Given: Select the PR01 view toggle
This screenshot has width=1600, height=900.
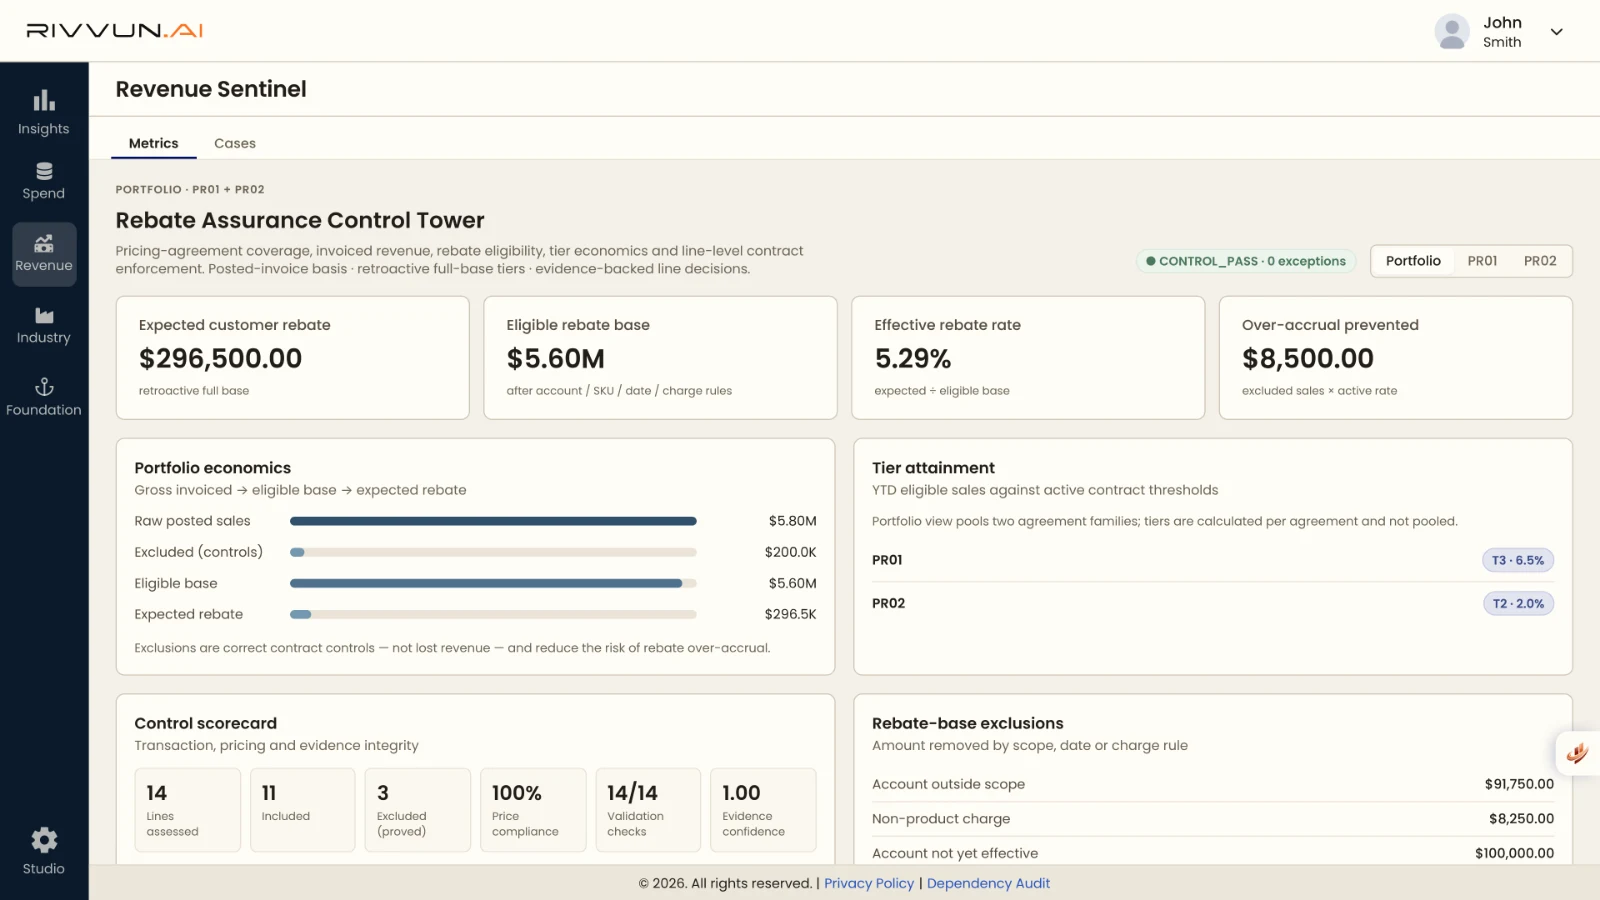Looking at the screenshot, I should (1482, 261).
